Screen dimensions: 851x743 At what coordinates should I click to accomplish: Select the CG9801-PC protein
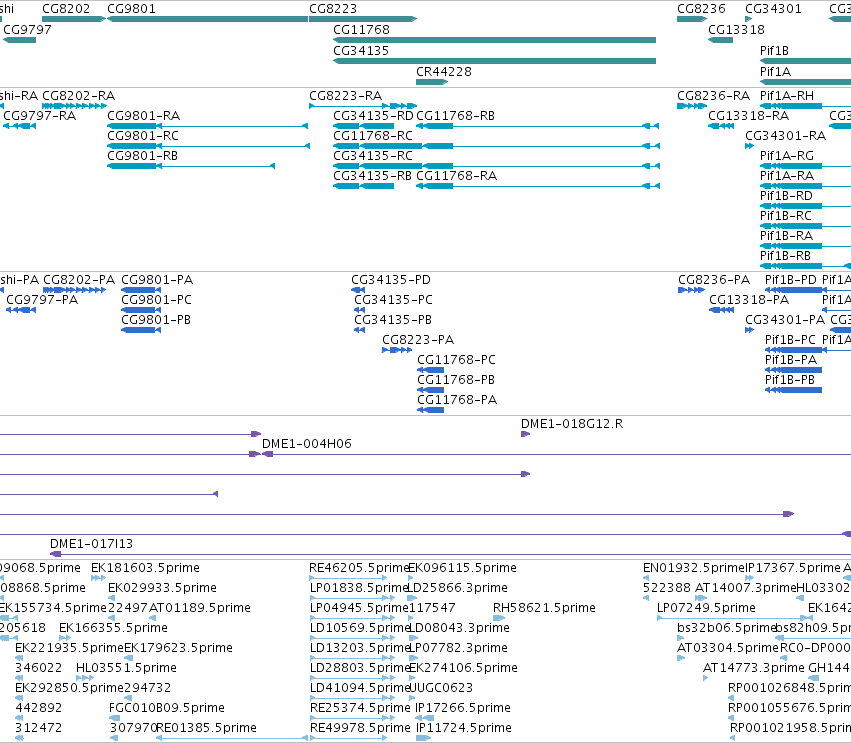point(141,310)
